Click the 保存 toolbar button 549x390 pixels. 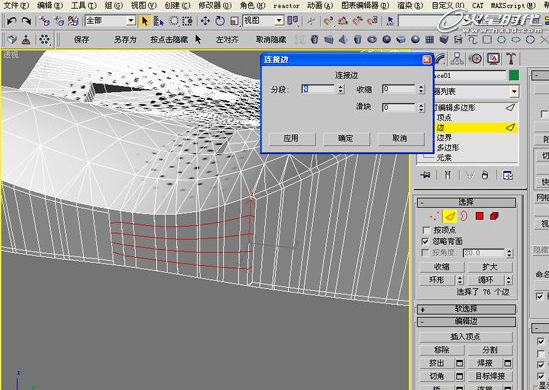coord(82,40)
